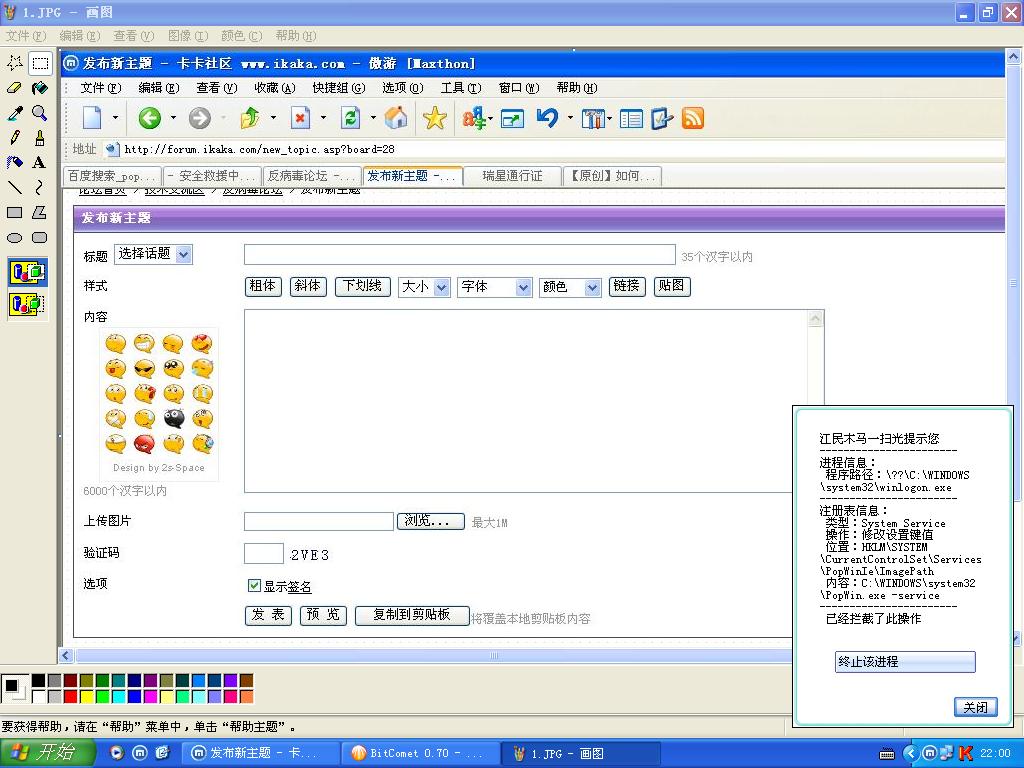
Task: Click Maxthon green back arrow button
Action: [150, 118]
